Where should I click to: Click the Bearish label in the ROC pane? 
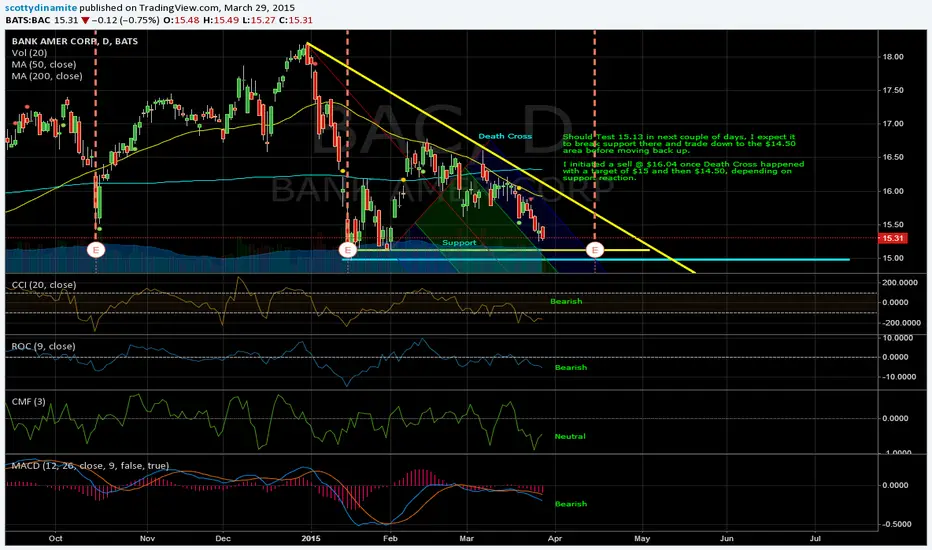pos(571,367)
